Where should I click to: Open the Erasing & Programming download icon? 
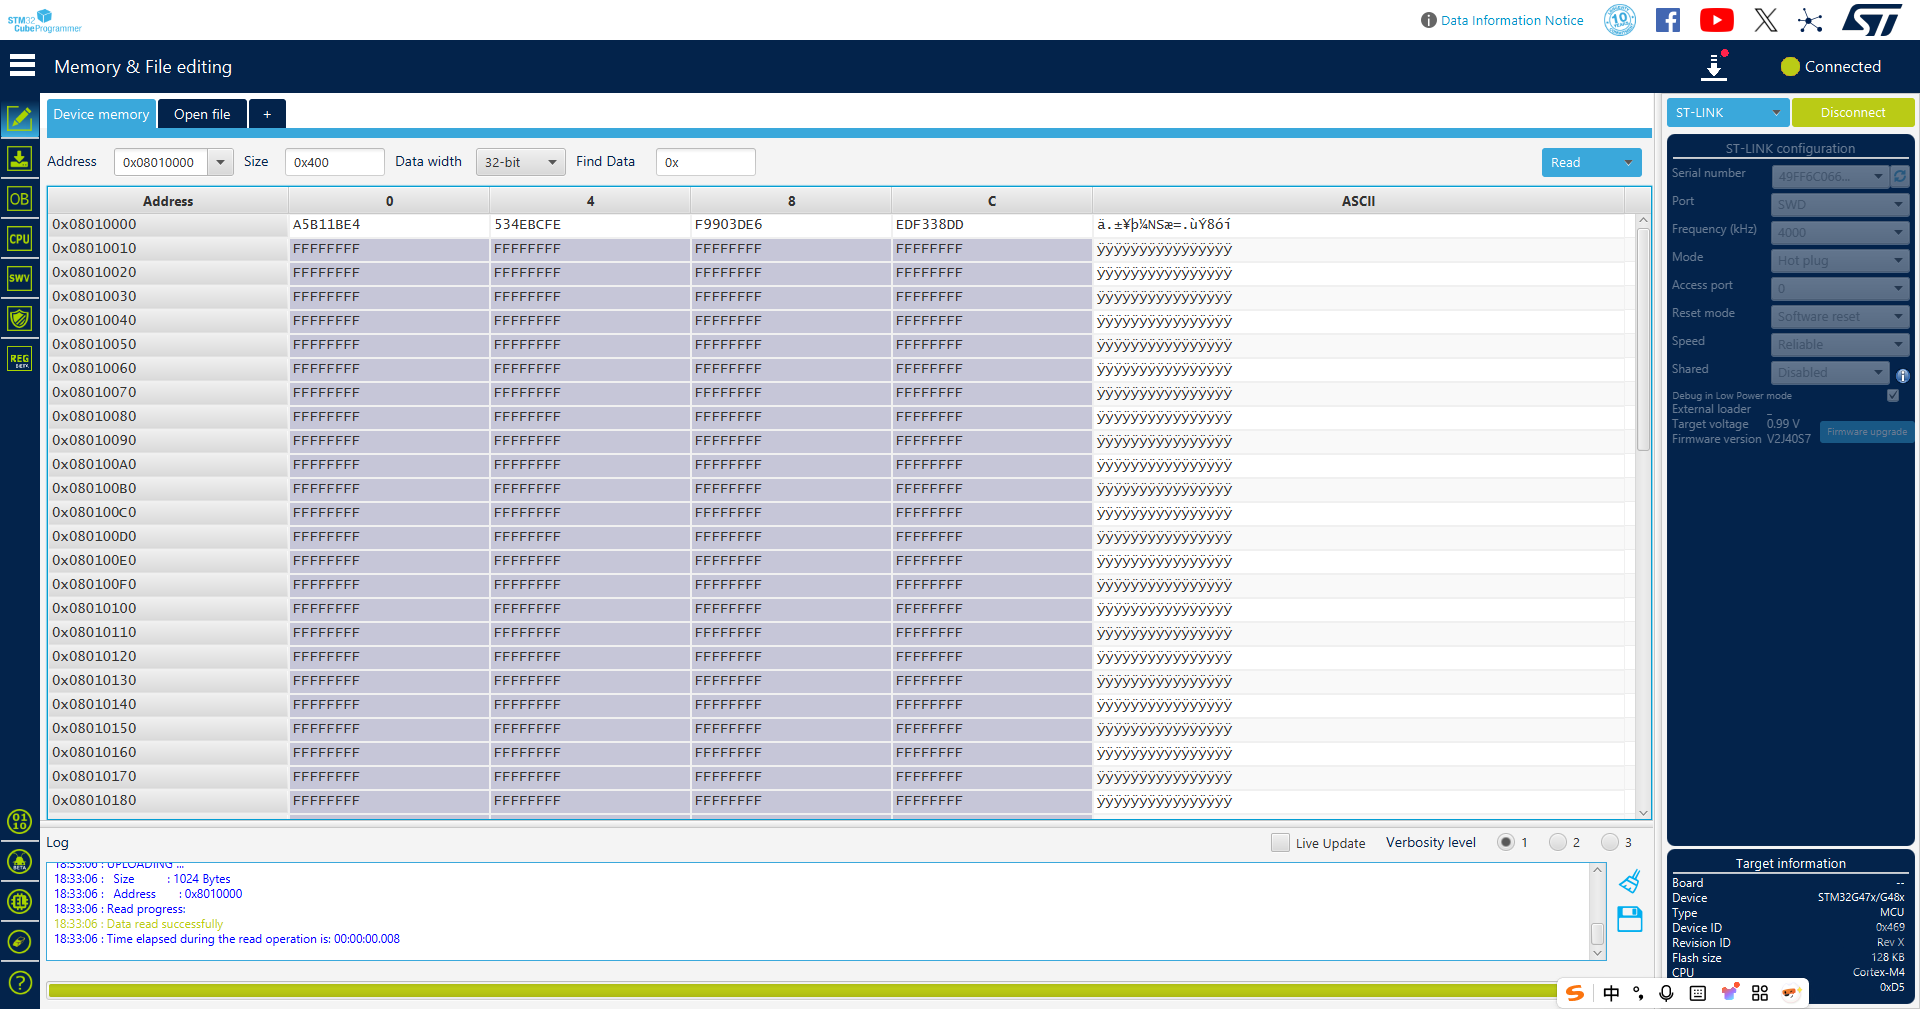click(x=19, y=159)
